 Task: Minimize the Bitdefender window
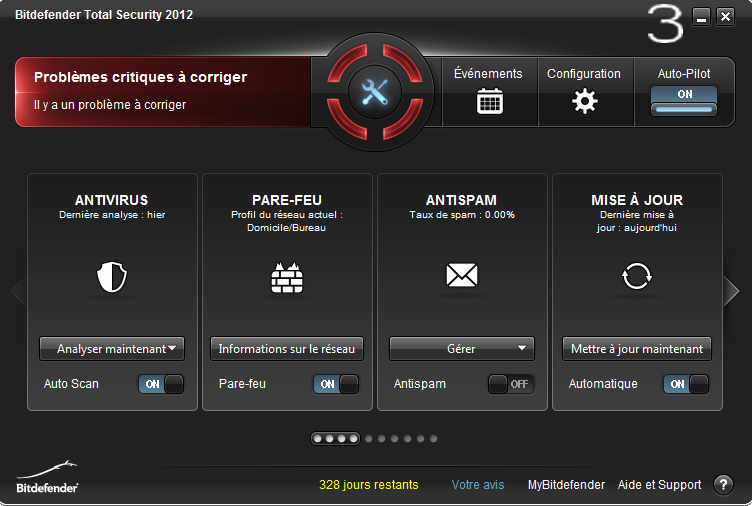point(701,17)
